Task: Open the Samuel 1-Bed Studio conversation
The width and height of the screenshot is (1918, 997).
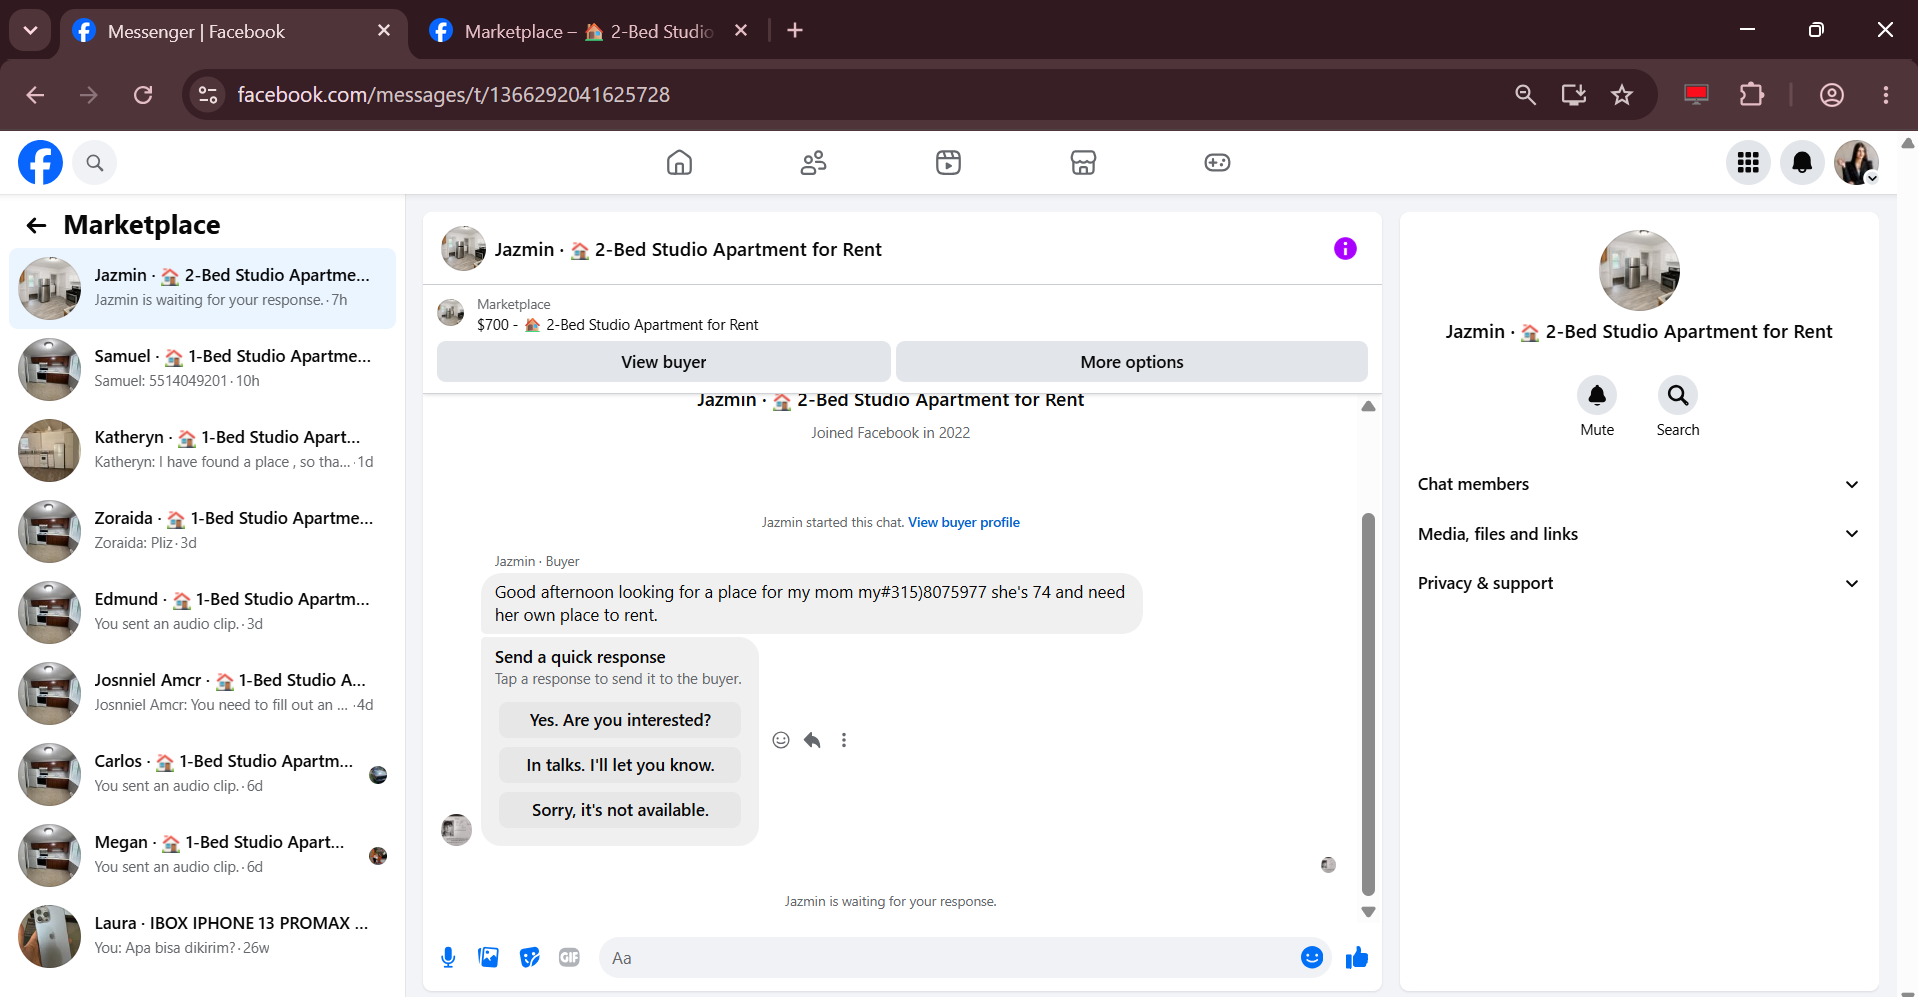Action: (x=202, y=369)
